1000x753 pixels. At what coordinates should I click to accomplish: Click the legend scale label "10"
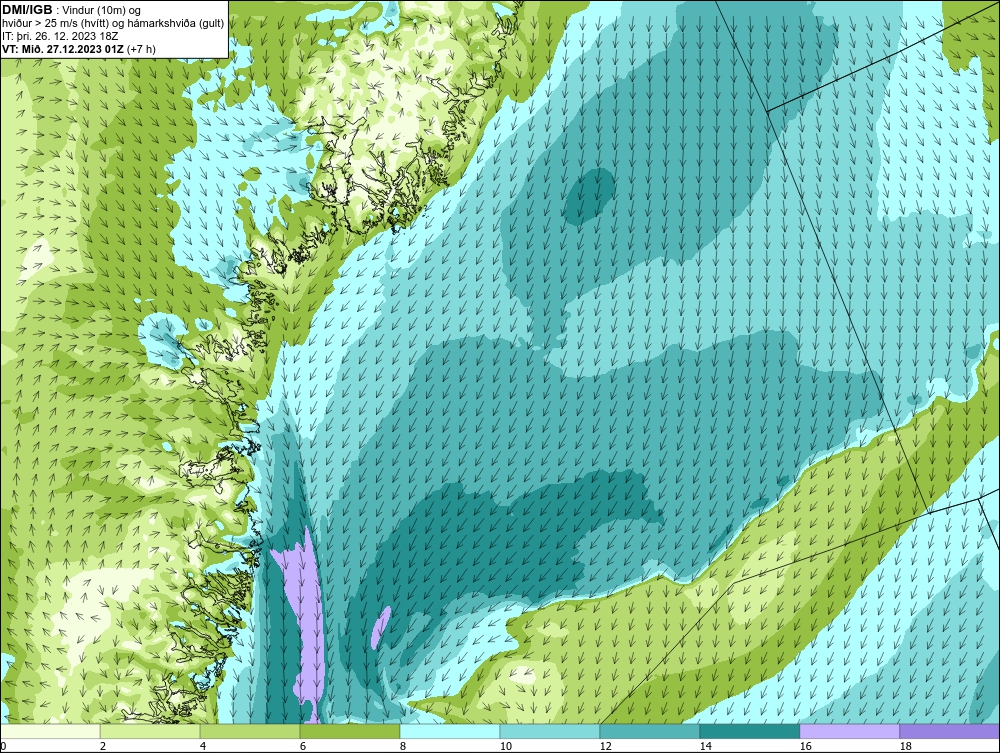(x=506, y=746)
